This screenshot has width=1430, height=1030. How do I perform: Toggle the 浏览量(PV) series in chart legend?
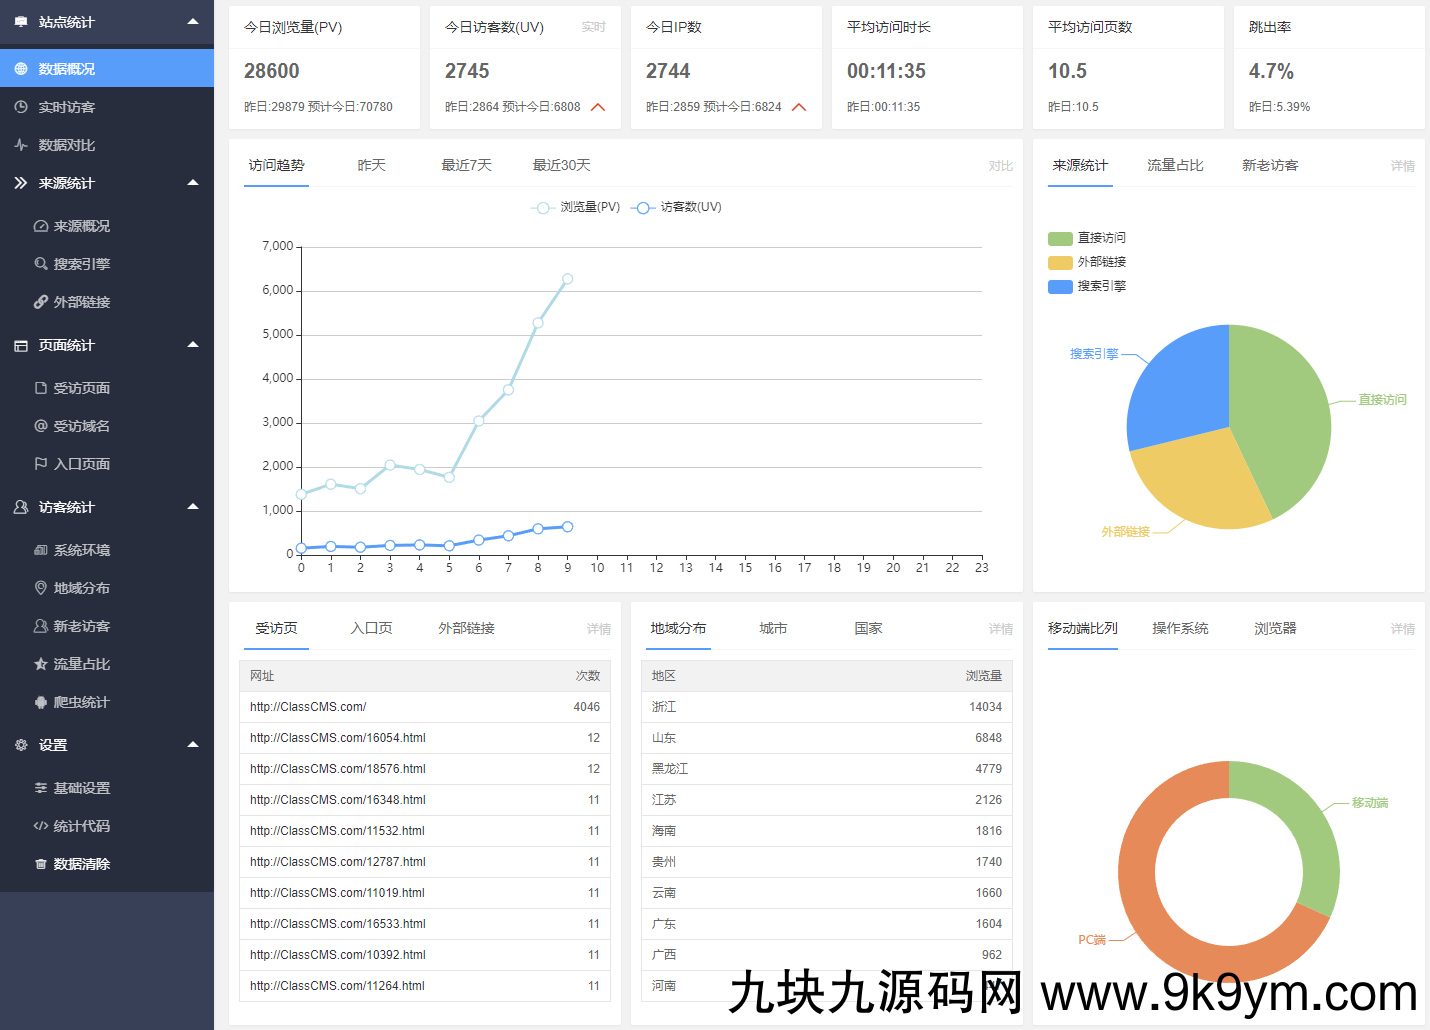pos(576,207)
